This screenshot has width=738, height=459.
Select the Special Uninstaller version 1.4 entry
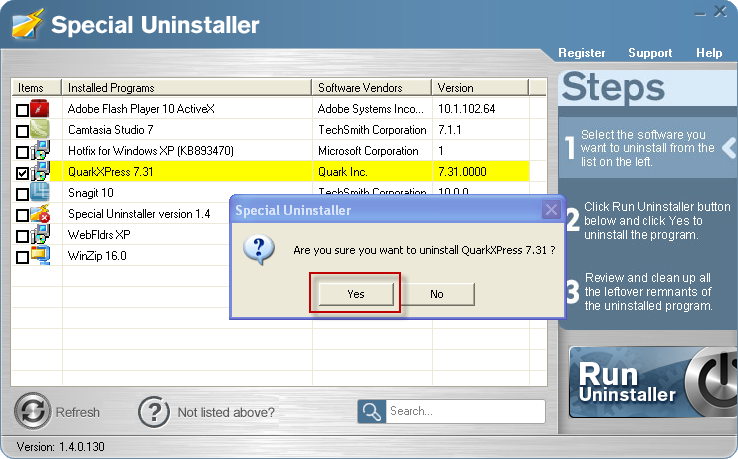point(139,214)
